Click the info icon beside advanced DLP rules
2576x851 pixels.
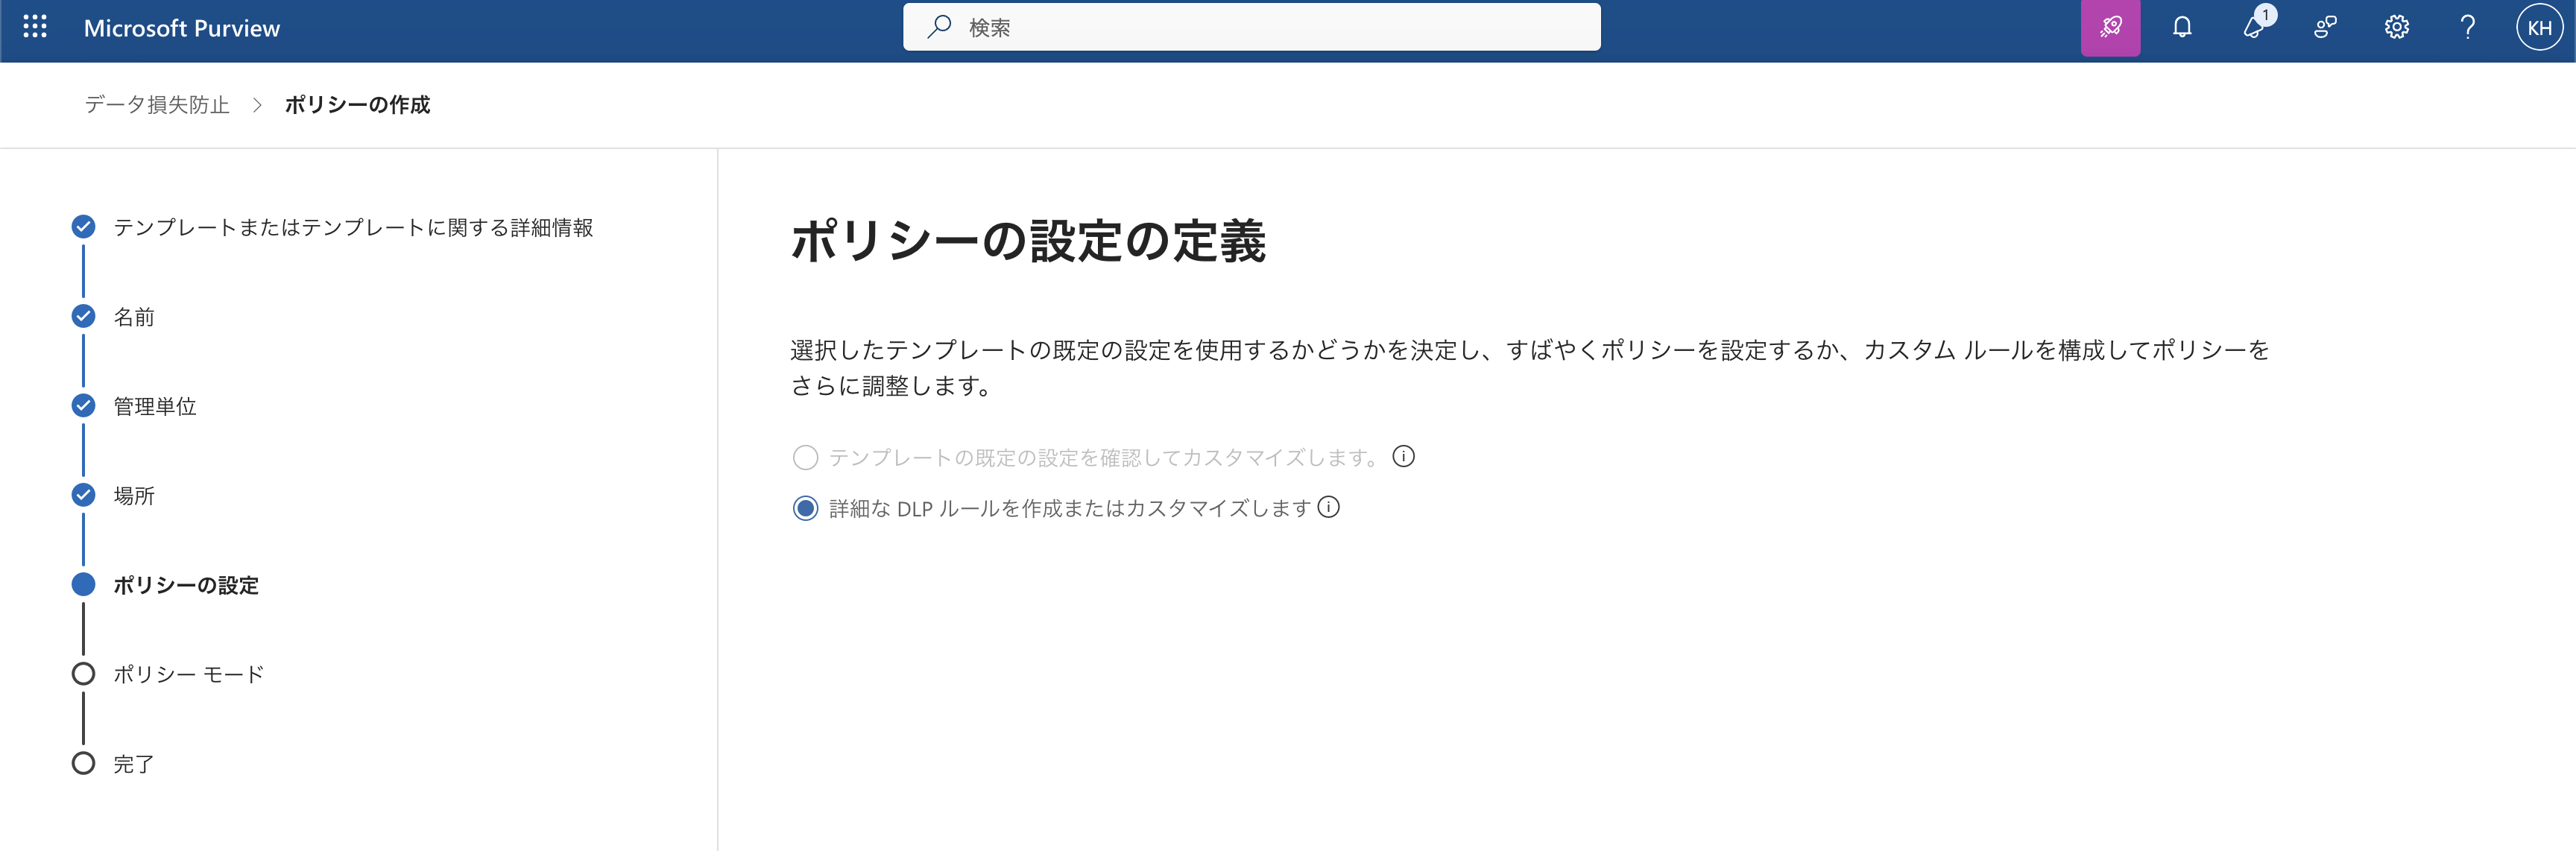coord(1328,507)
